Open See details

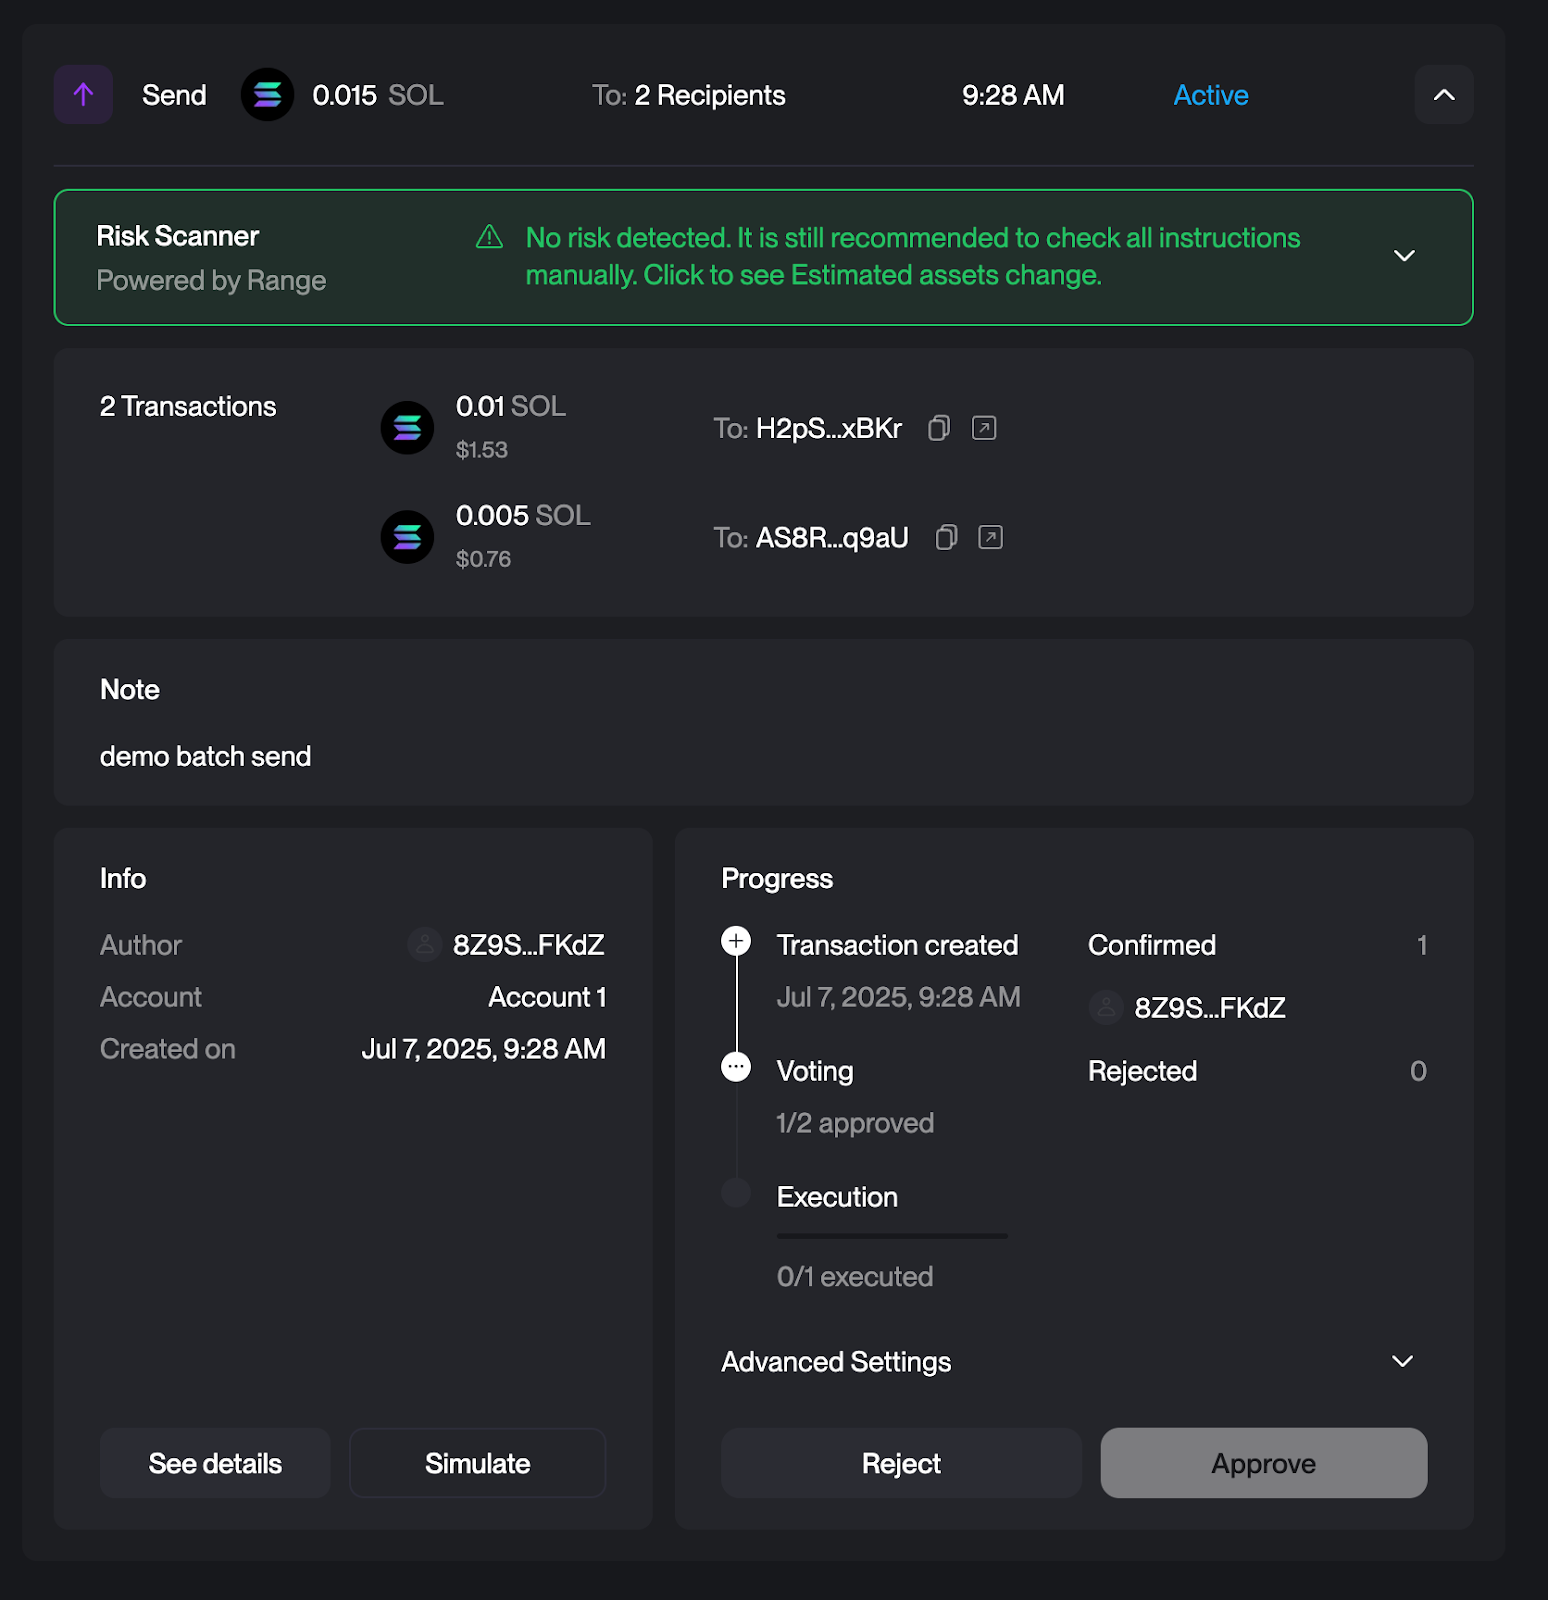point(215,1463)
